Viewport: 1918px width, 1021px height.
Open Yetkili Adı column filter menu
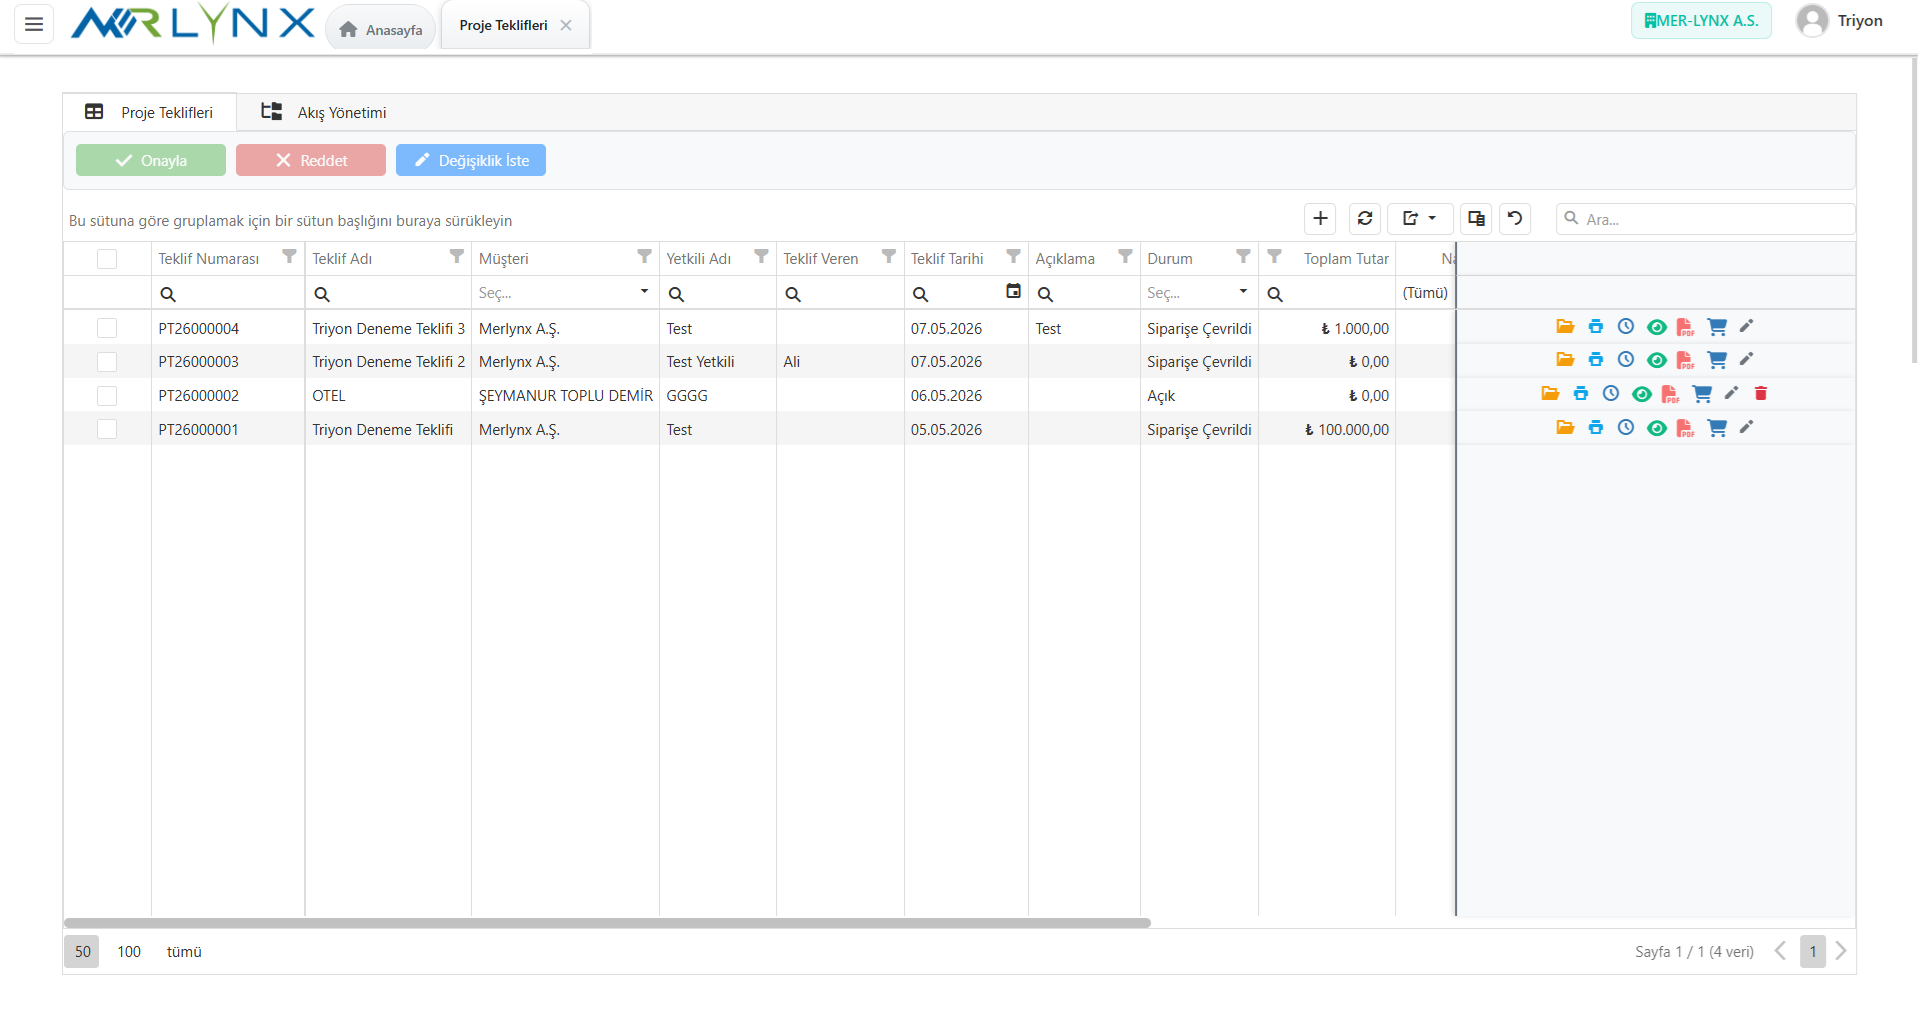tap(761, 257)
